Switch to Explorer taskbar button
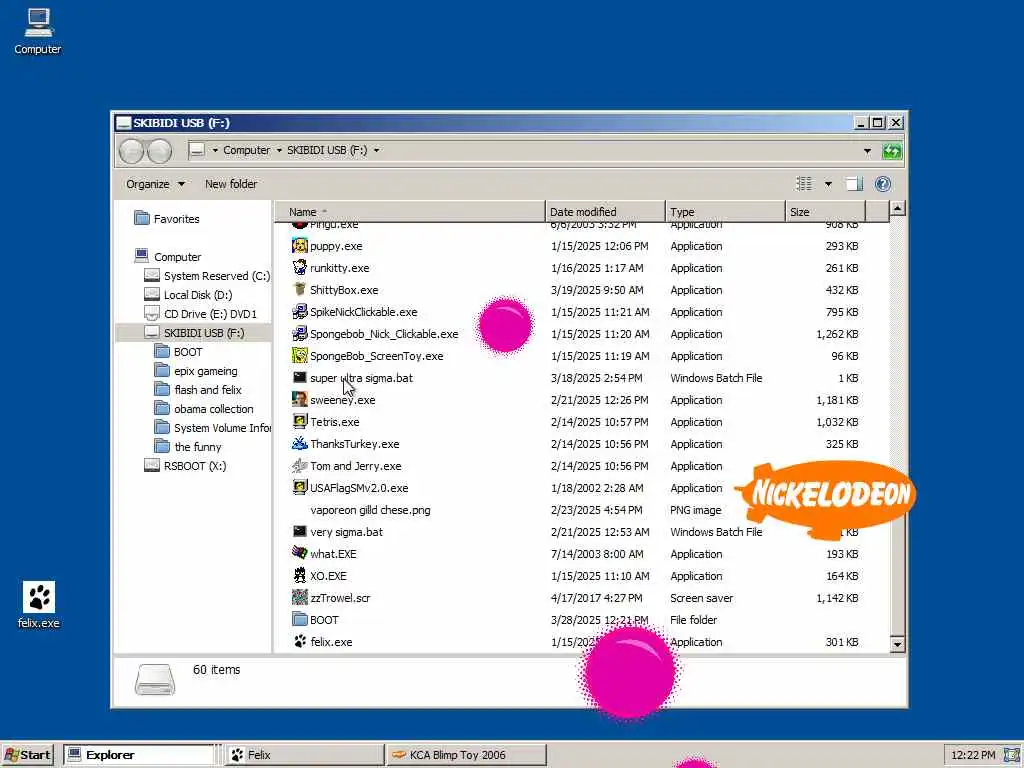Screen dimensions: 1024x768 (139, 755)
